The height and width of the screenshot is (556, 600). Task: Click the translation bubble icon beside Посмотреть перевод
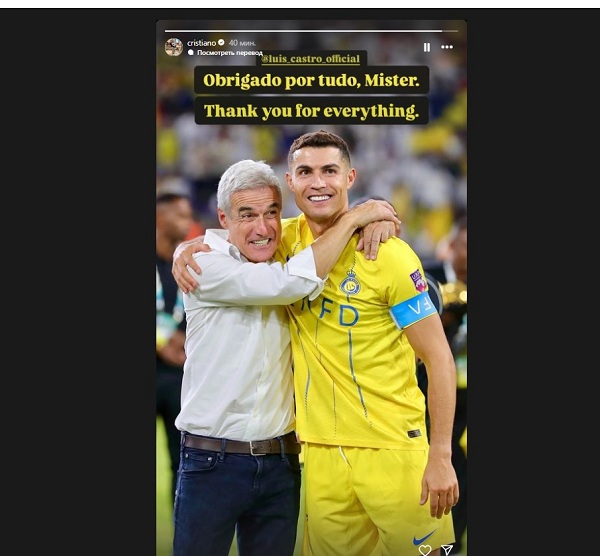(191, 52)
